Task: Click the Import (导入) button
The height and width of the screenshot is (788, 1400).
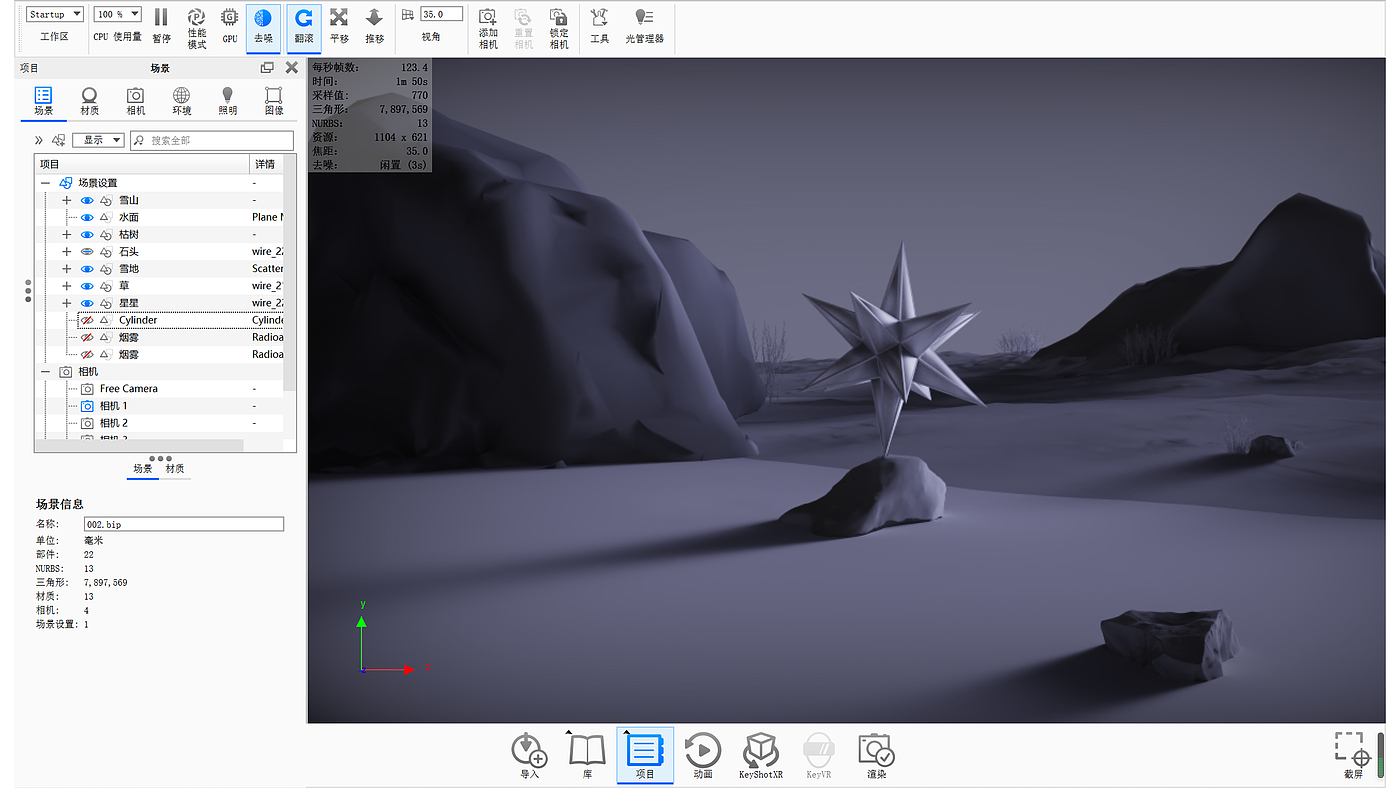Action: pyautogui.click(x=529, y=755)
